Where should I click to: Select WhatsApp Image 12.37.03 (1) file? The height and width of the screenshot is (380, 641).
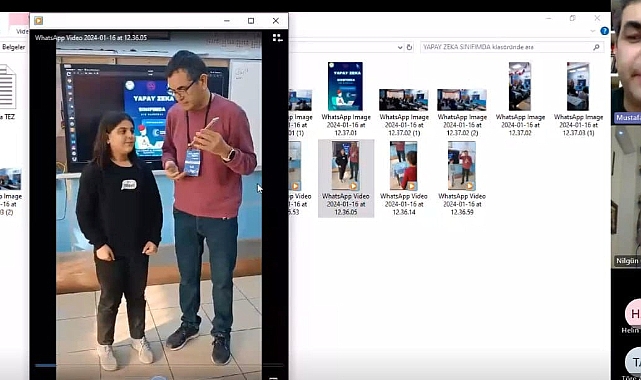coord(578,99)
